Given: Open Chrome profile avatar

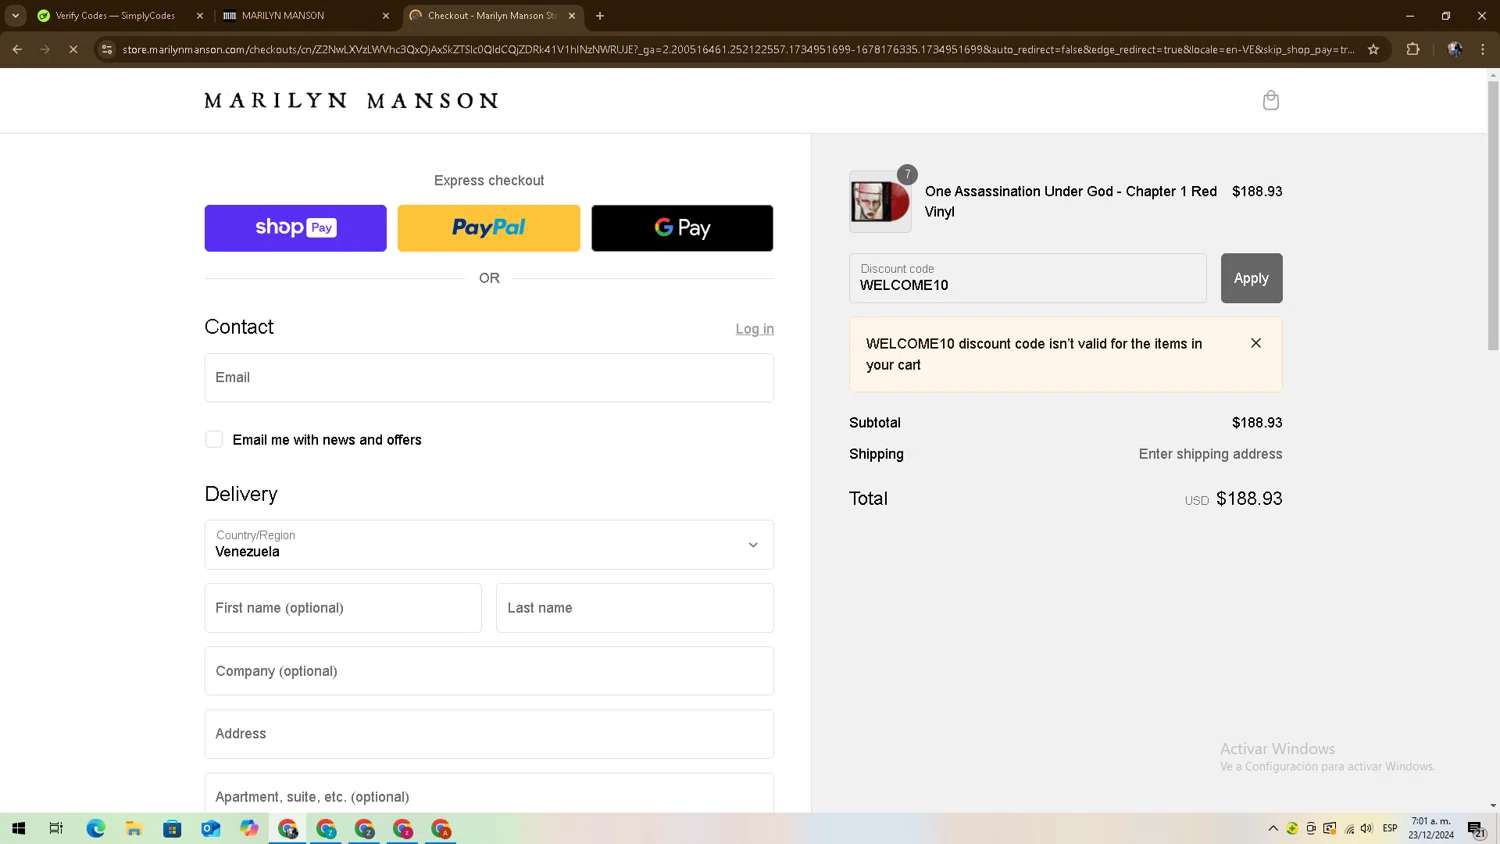Looking at the screenshot, I should coord(1455,49).
